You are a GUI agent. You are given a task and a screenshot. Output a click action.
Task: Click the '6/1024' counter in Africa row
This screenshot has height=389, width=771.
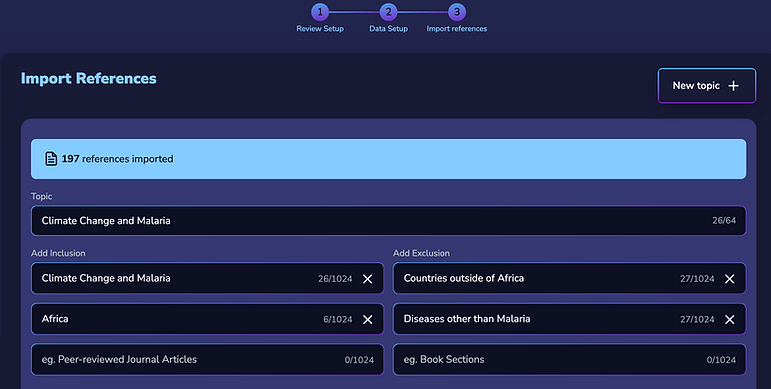pyautogui.click(x=337, y=319)
